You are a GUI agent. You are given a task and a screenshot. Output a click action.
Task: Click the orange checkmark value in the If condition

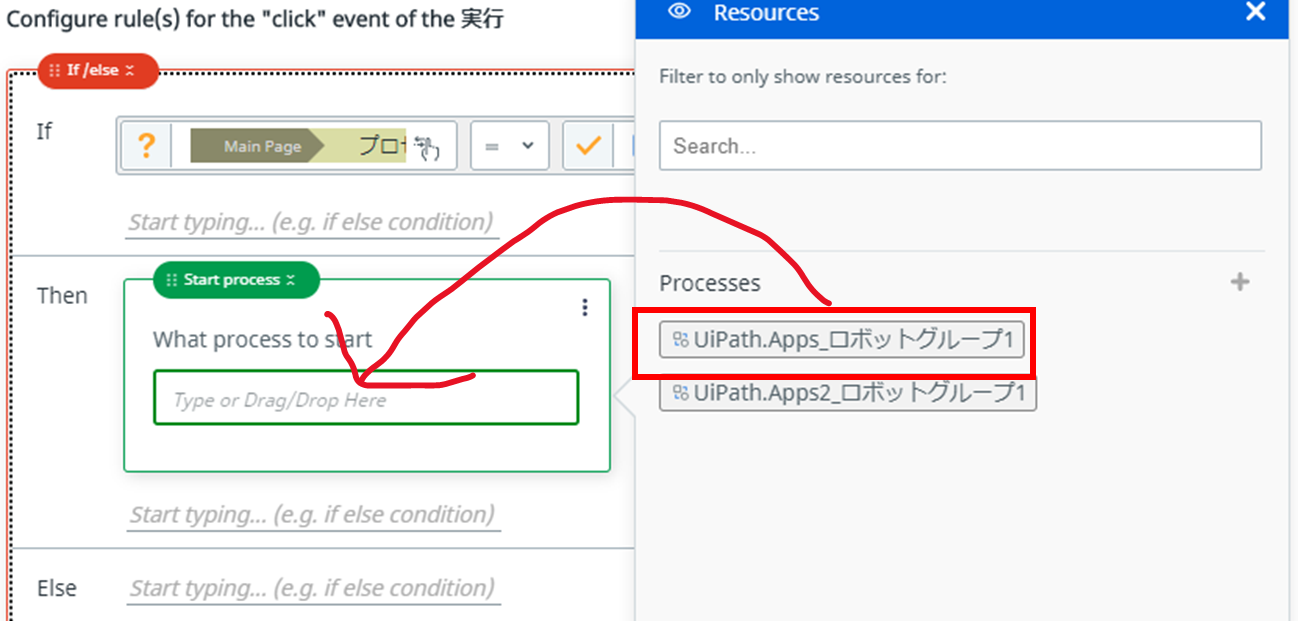point(588,146)
